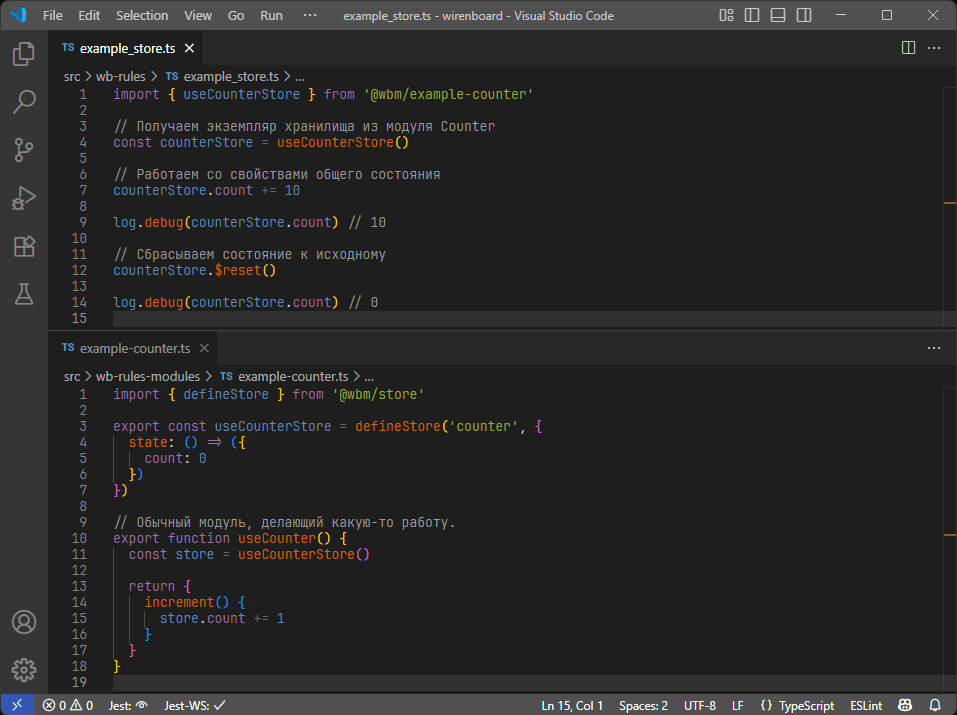Image resolution: width=957 pixels, height=715 pixels.
Task: Toggle the primary side bar layout button
Action: coord(752,16)
